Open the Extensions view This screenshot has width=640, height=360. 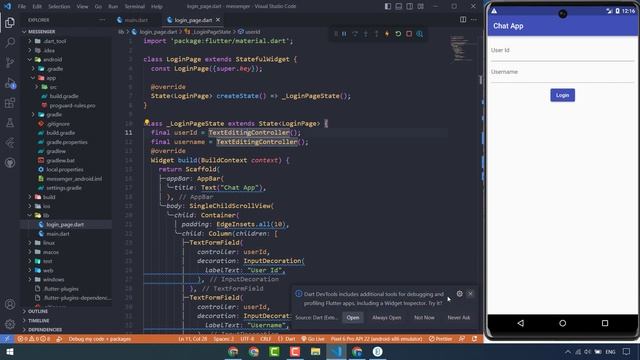(10, 103)
